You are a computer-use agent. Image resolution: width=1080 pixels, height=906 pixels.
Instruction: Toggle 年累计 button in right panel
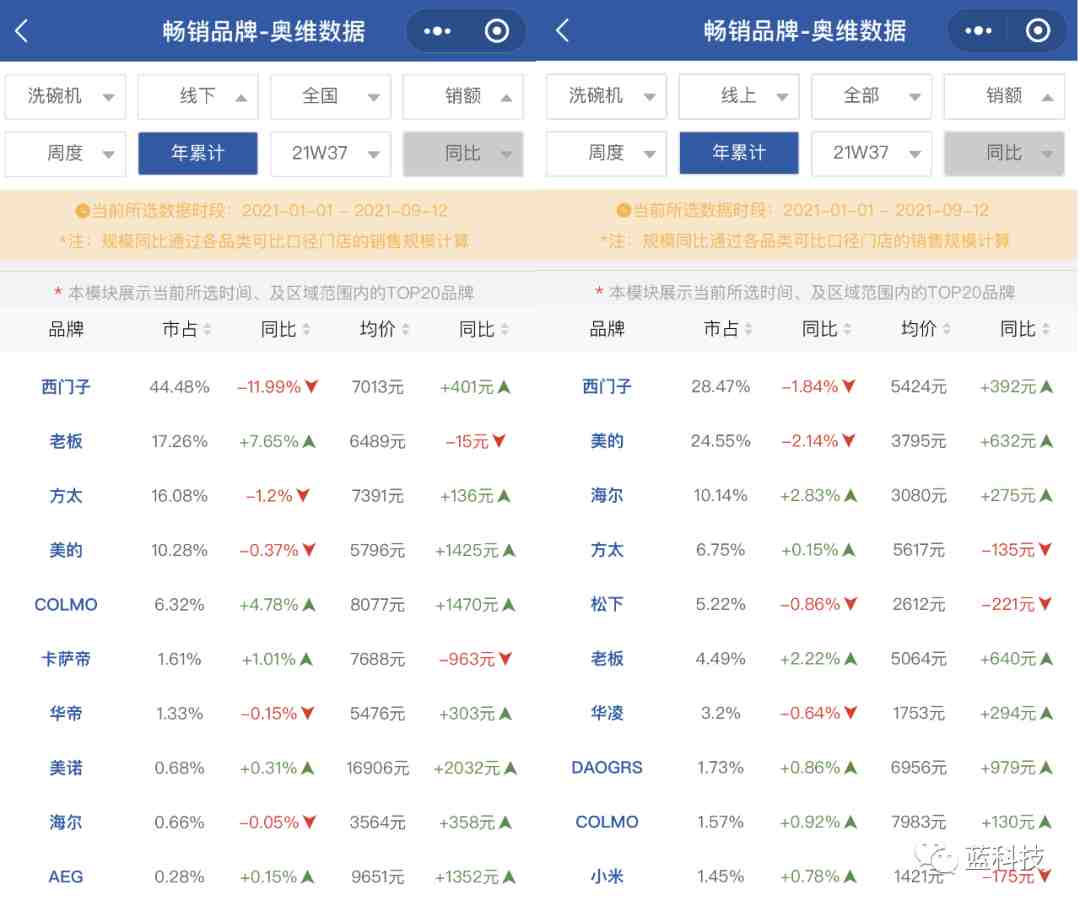pyautogui.click(x=739, y=153)
